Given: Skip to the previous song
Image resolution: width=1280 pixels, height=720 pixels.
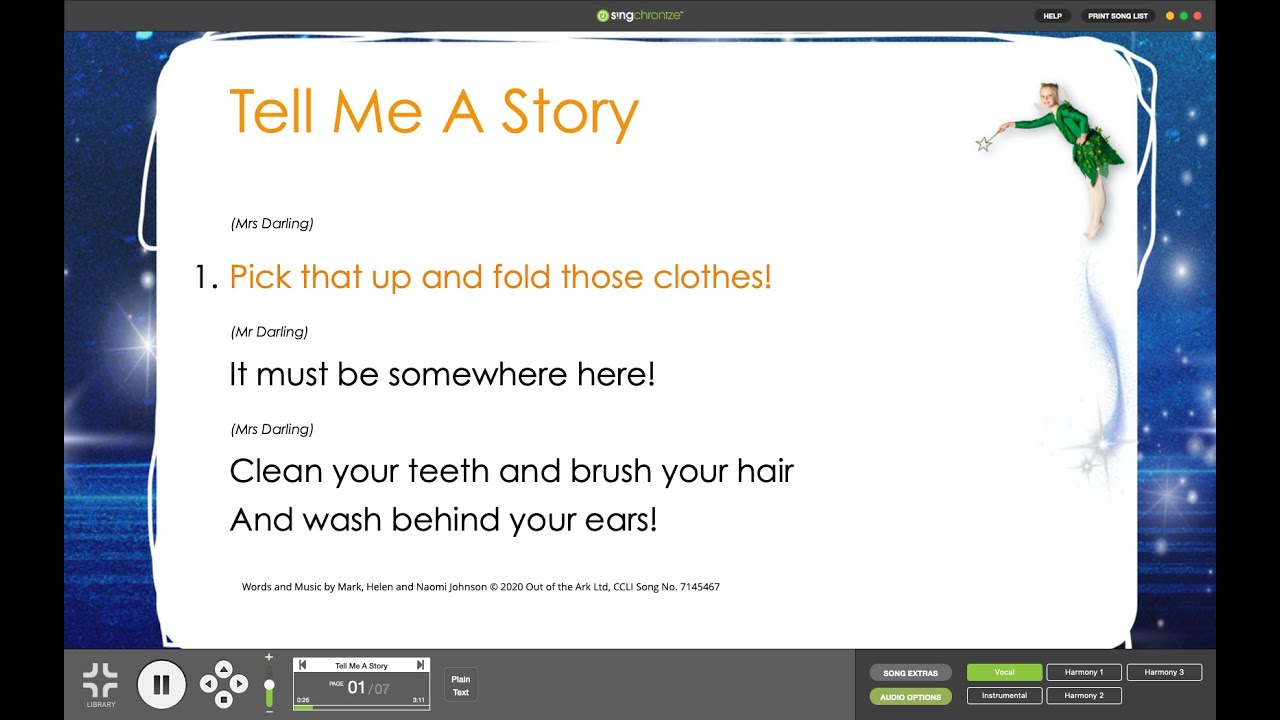Looking at the screenshot, I should [303, 665].
